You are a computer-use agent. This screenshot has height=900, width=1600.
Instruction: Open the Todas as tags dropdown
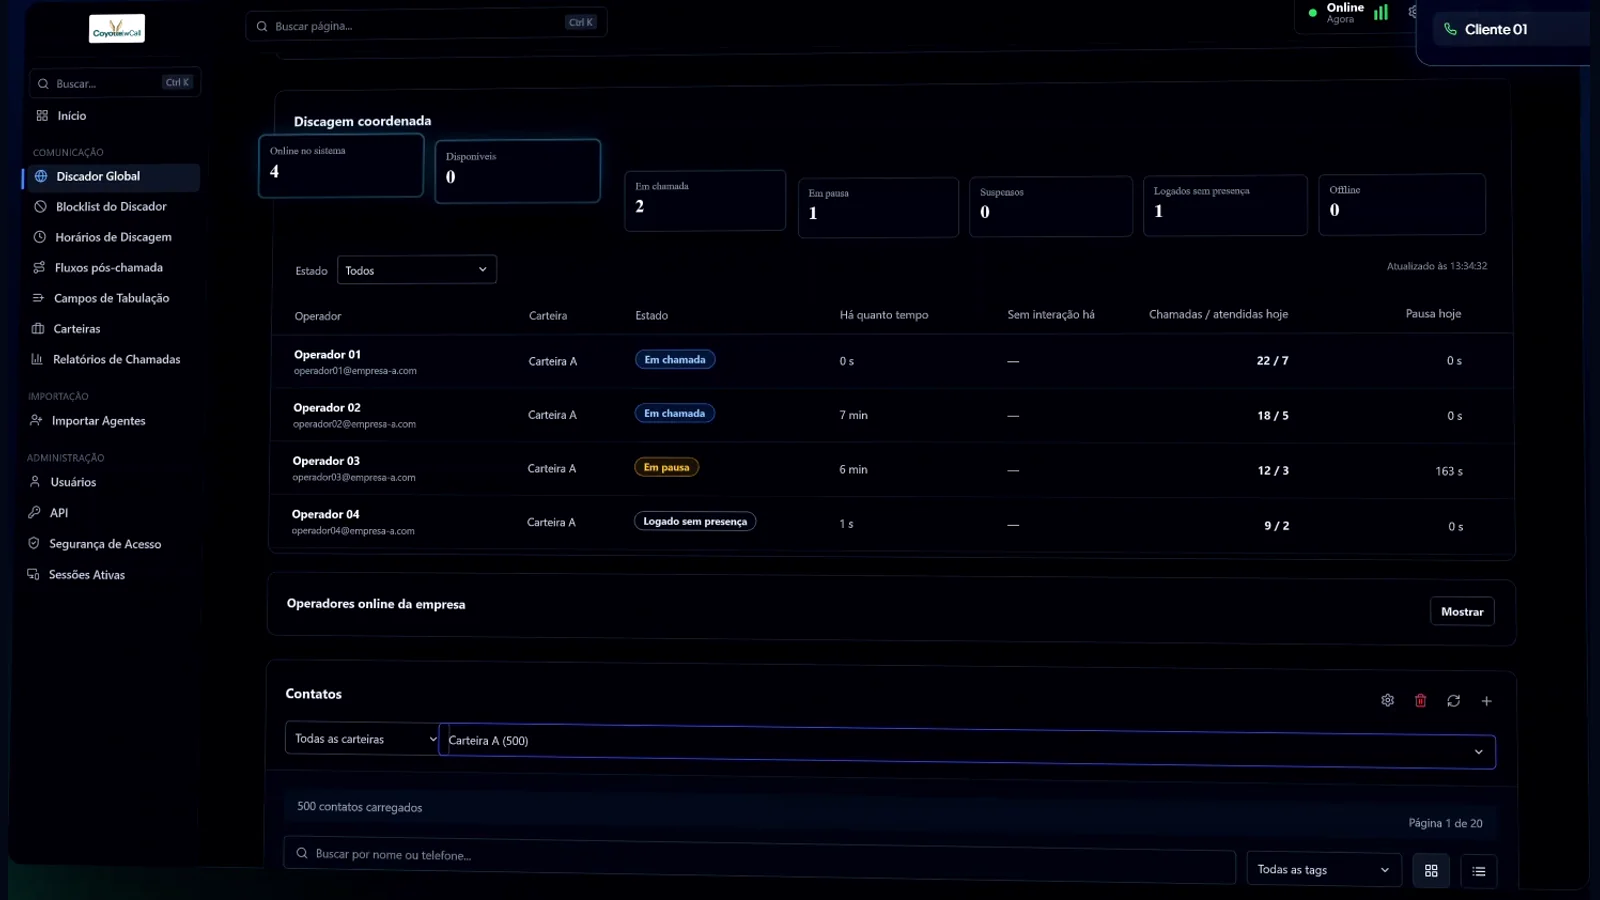pyautogui.click(x=1323, y=869)
